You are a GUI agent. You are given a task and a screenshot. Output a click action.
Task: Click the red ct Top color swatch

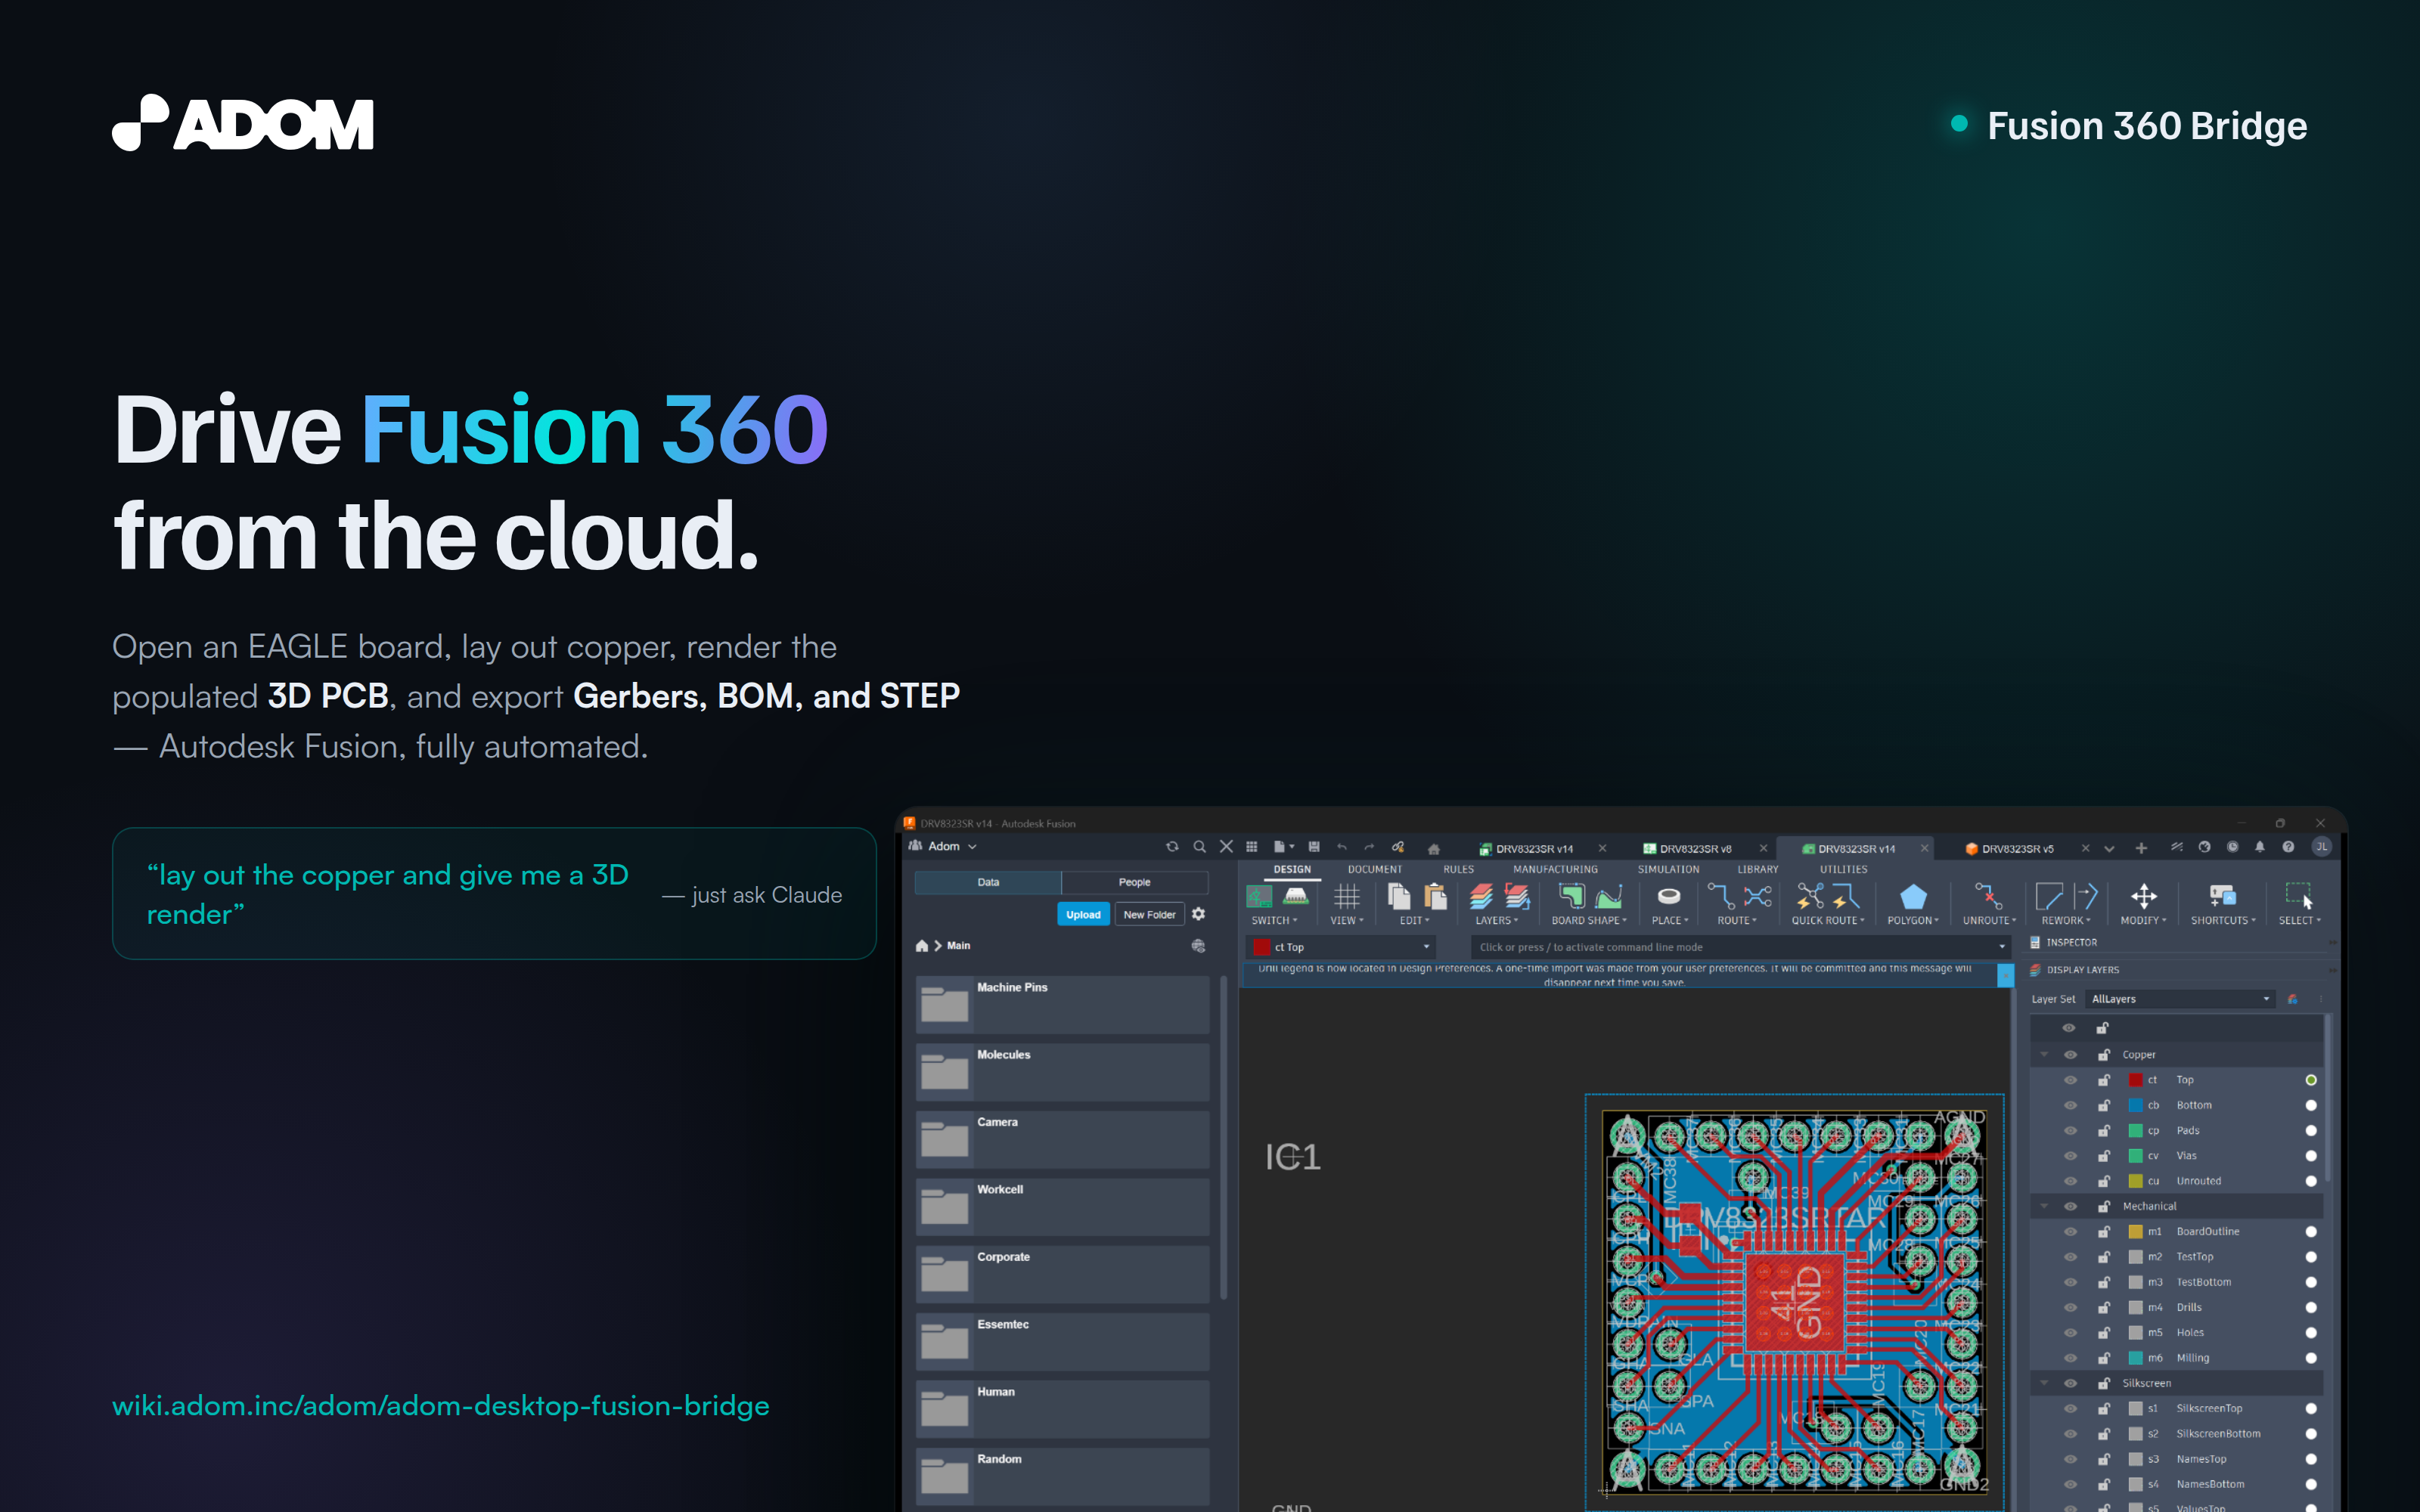(x=2136, y=1080)
